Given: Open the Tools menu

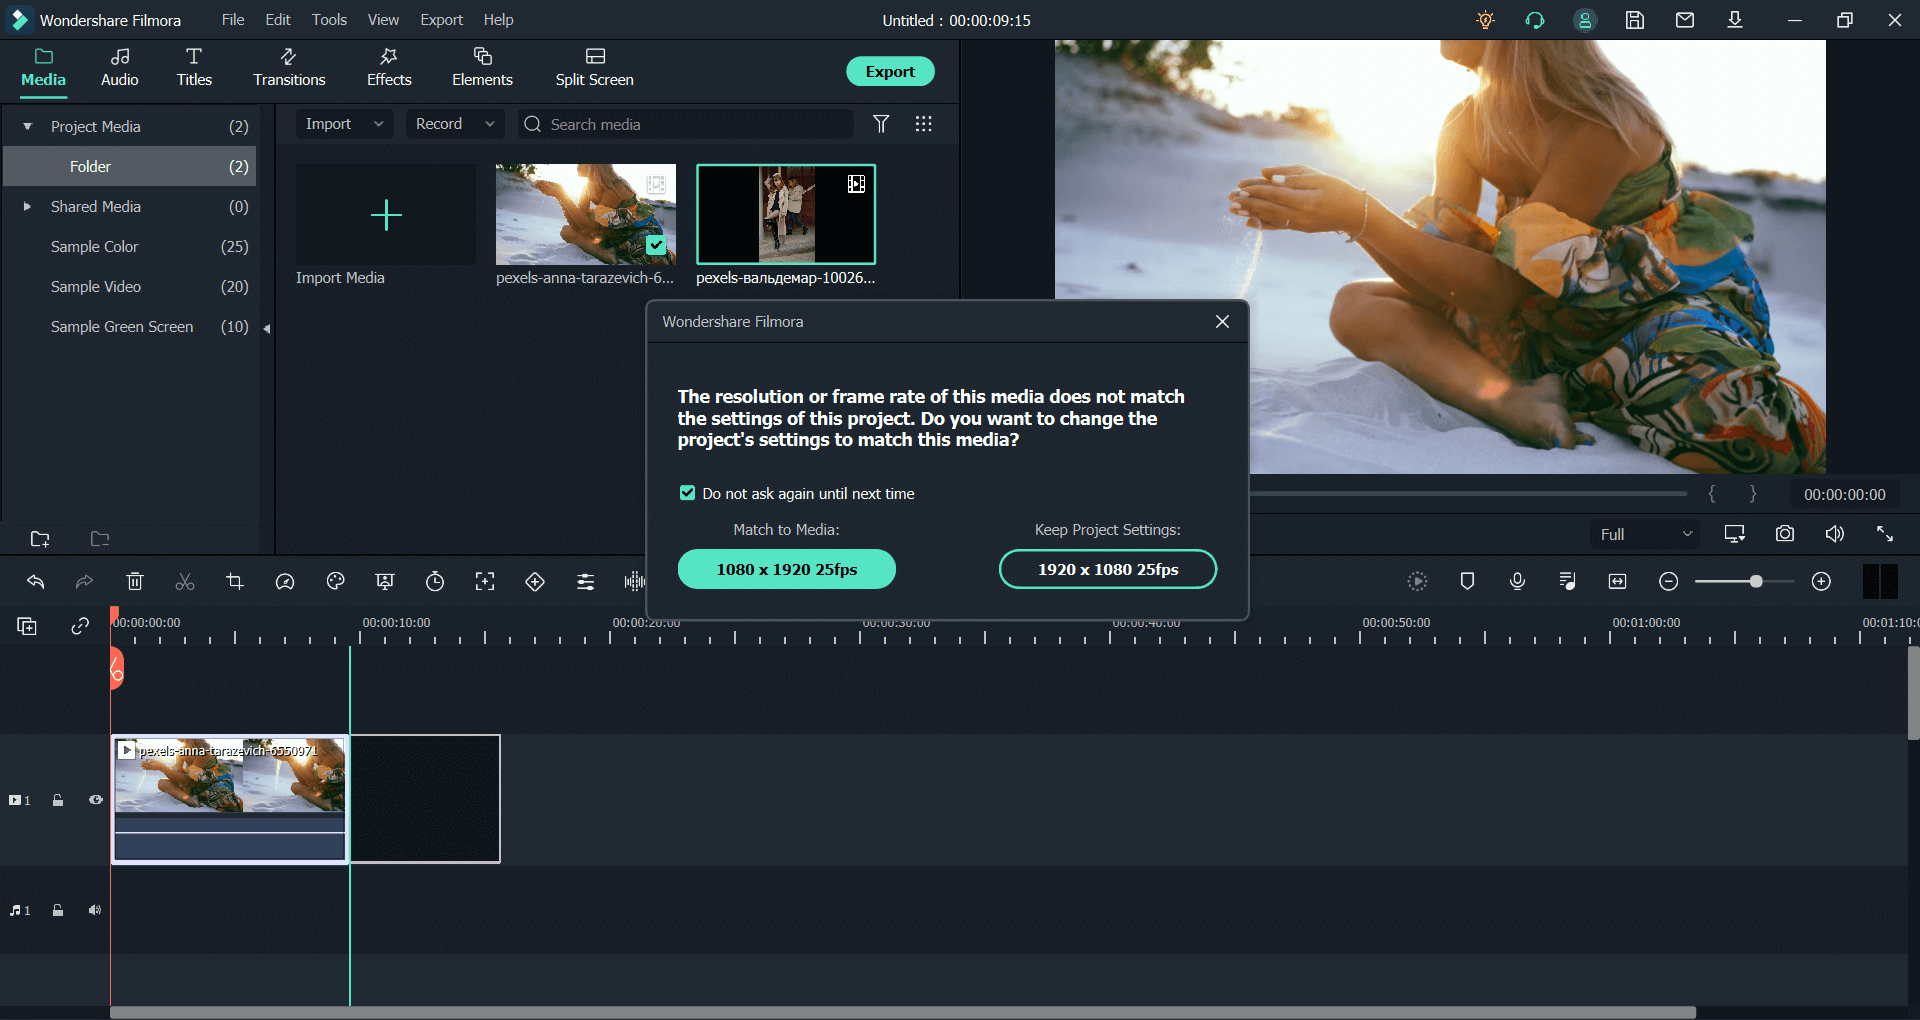Looking at the screenshot, I should click(329, 20).
